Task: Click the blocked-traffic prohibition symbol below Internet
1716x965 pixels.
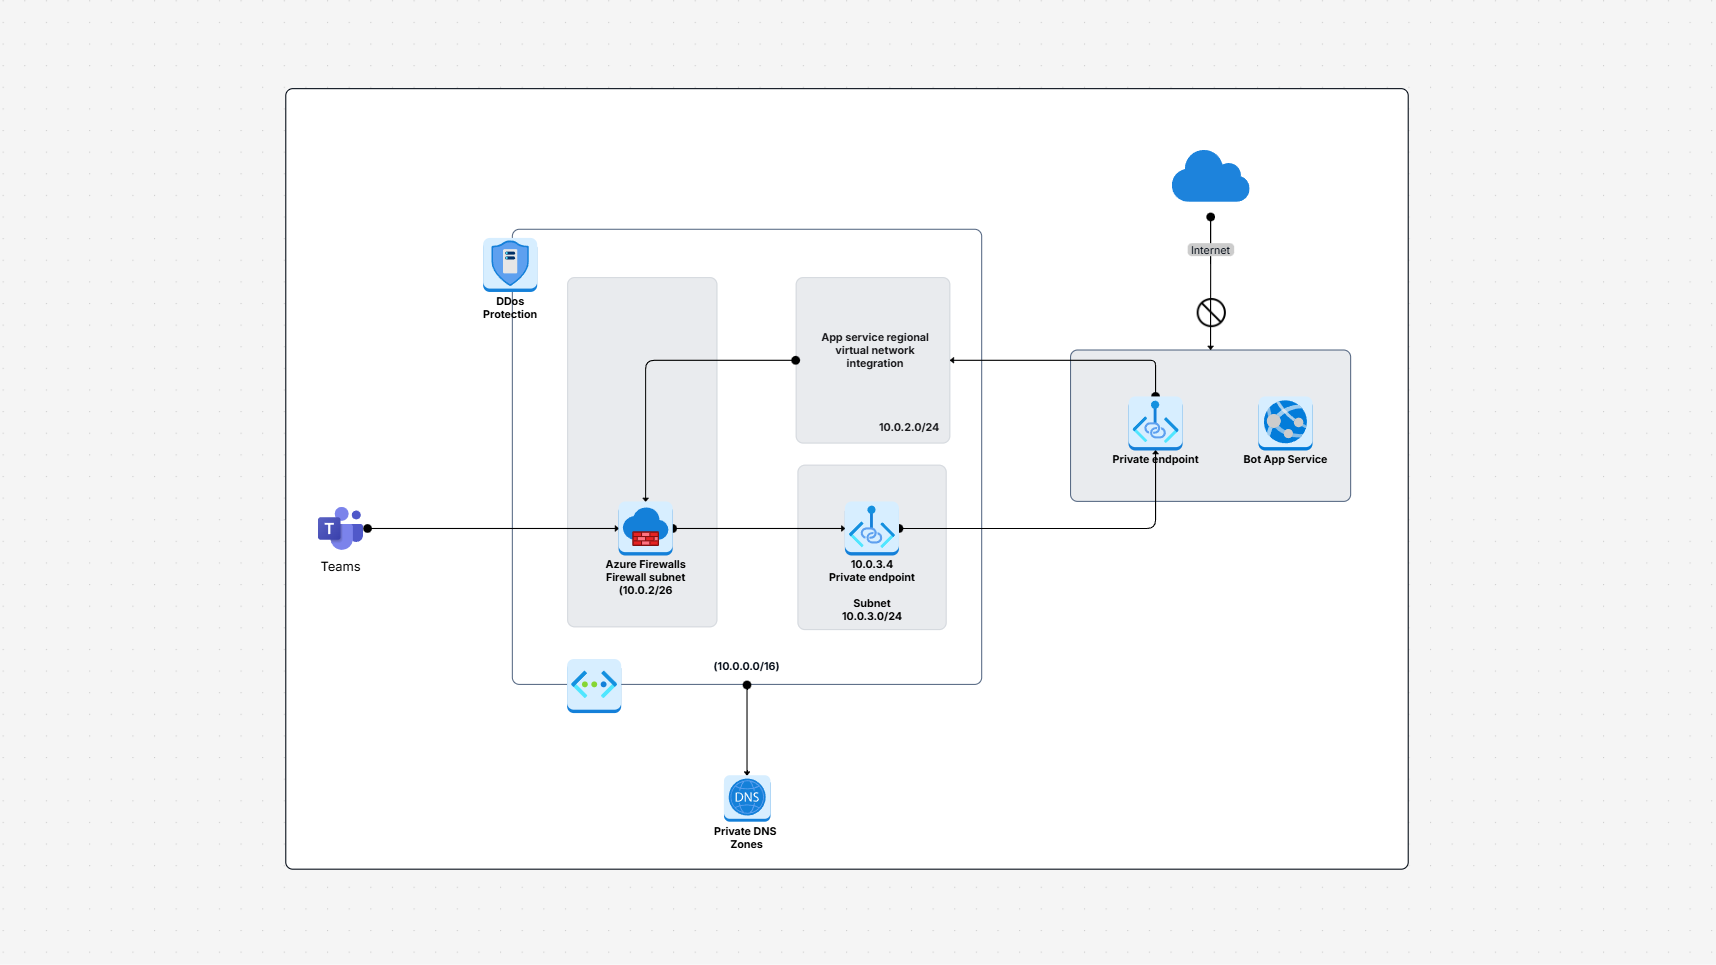Action: pyautogui.click(x=1210, y=312)
